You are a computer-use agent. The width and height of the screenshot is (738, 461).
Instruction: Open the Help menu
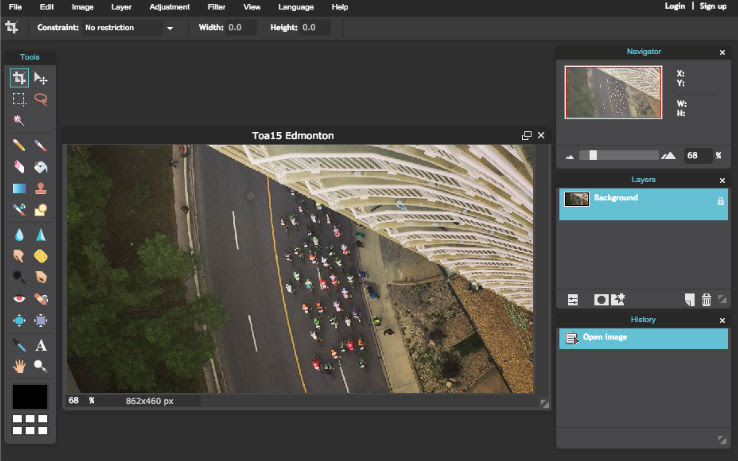click(339, 7)
